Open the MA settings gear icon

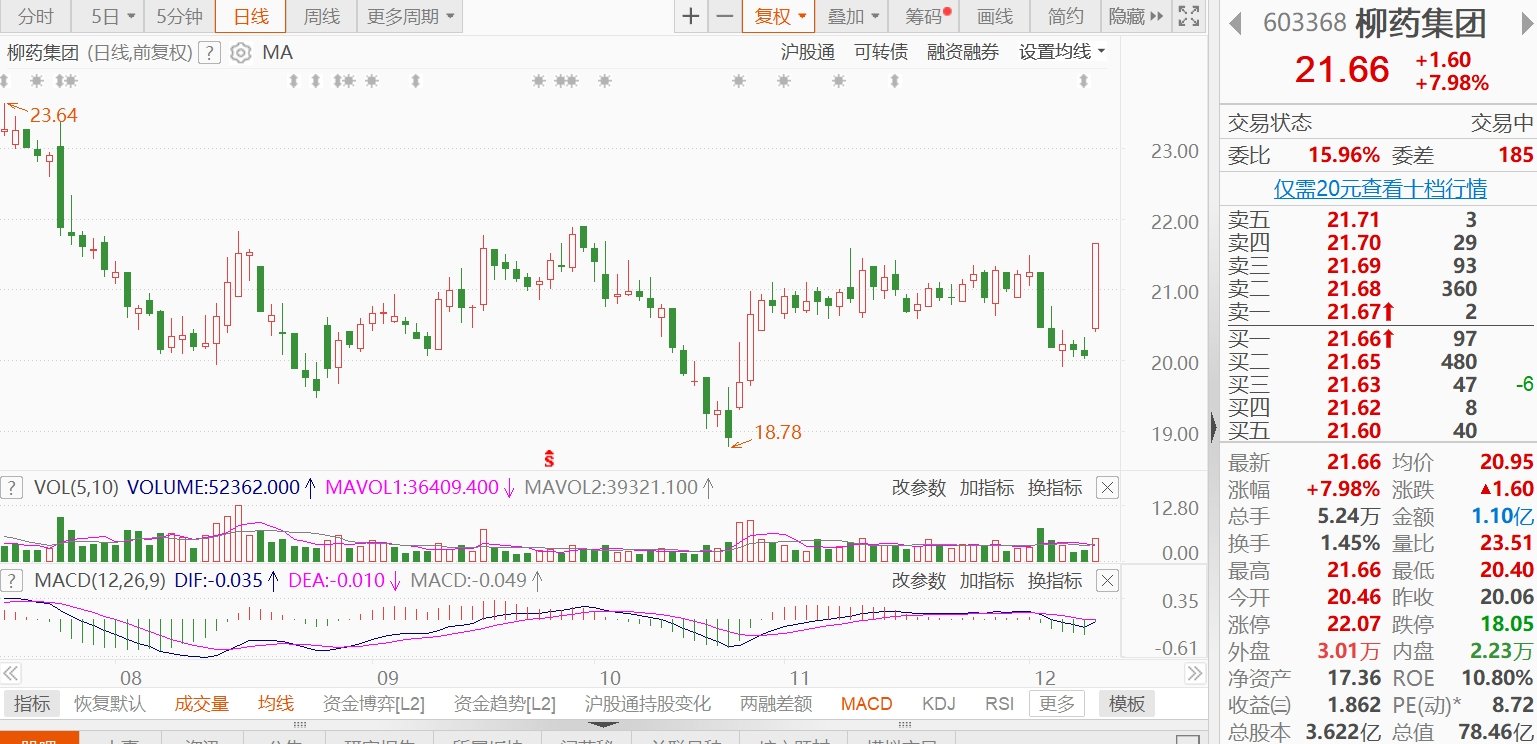[x=240, y=53]
